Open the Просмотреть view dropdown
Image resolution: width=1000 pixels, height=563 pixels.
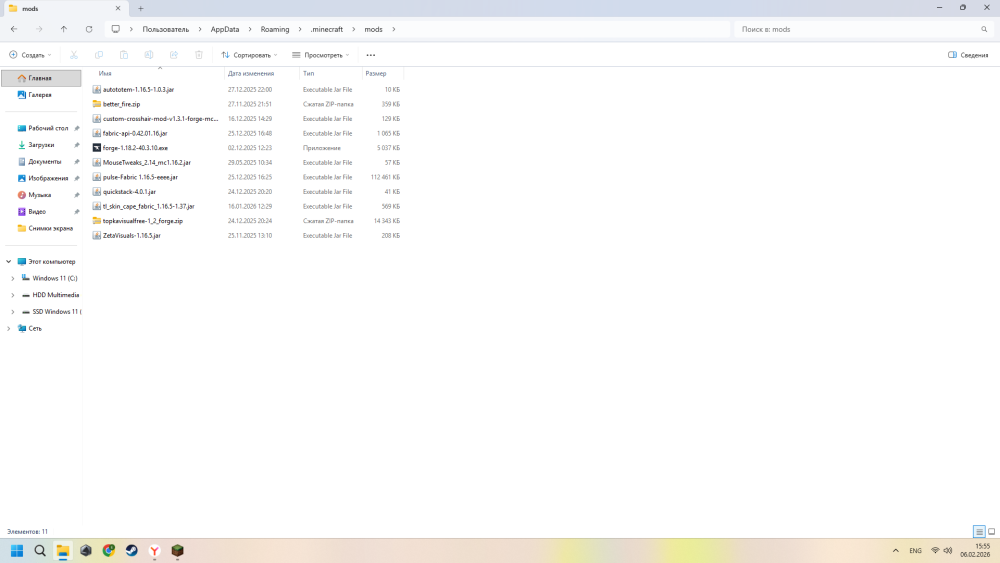click(321, 55)
